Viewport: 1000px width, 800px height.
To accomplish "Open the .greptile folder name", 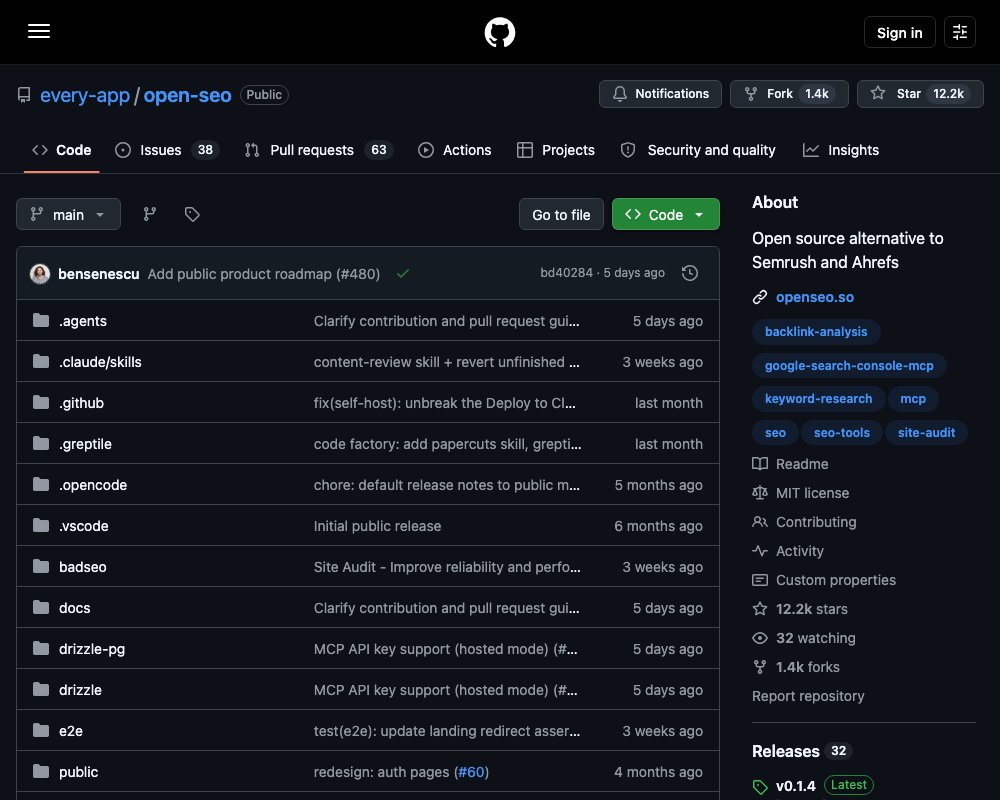I will pos(85,444).
